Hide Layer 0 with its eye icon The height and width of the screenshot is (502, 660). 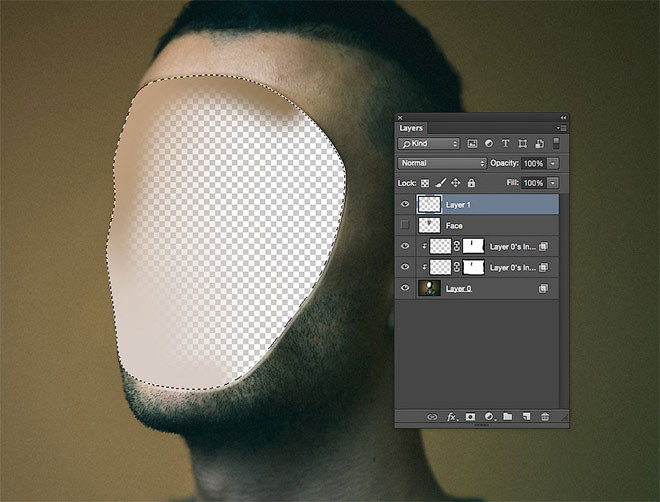(x=405, y=288)
